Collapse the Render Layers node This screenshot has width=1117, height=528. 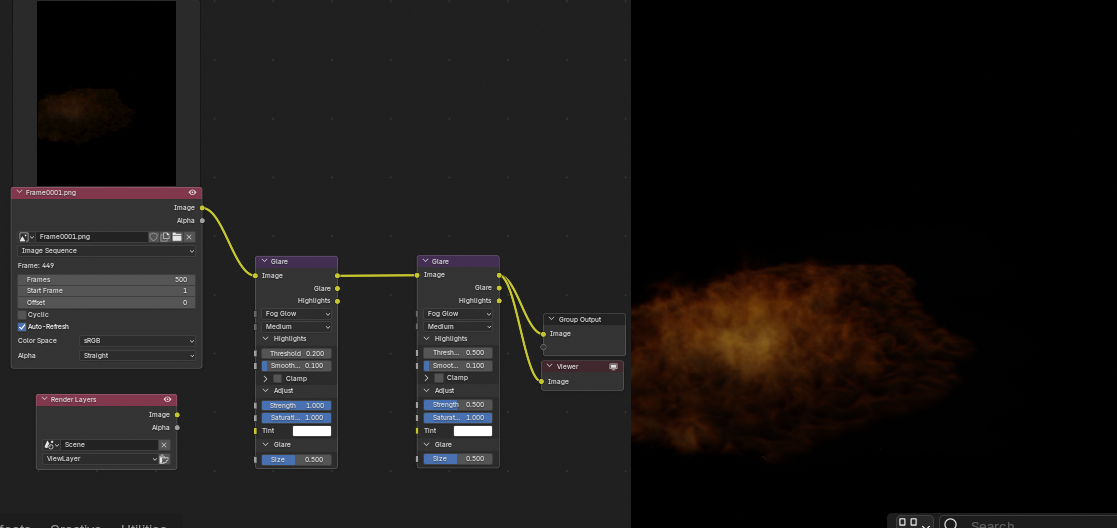click(44, 400)
